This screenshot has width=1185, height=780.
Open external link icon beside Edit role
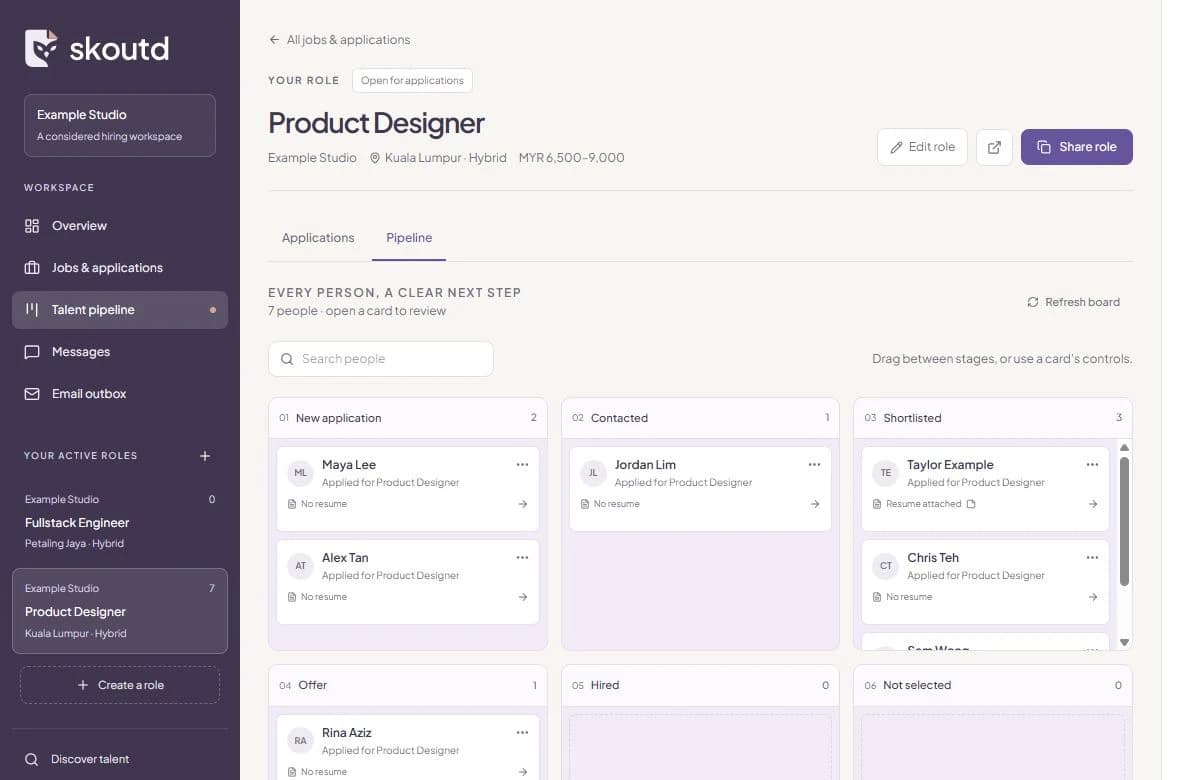pyautogui.click(x=994, y=147)
